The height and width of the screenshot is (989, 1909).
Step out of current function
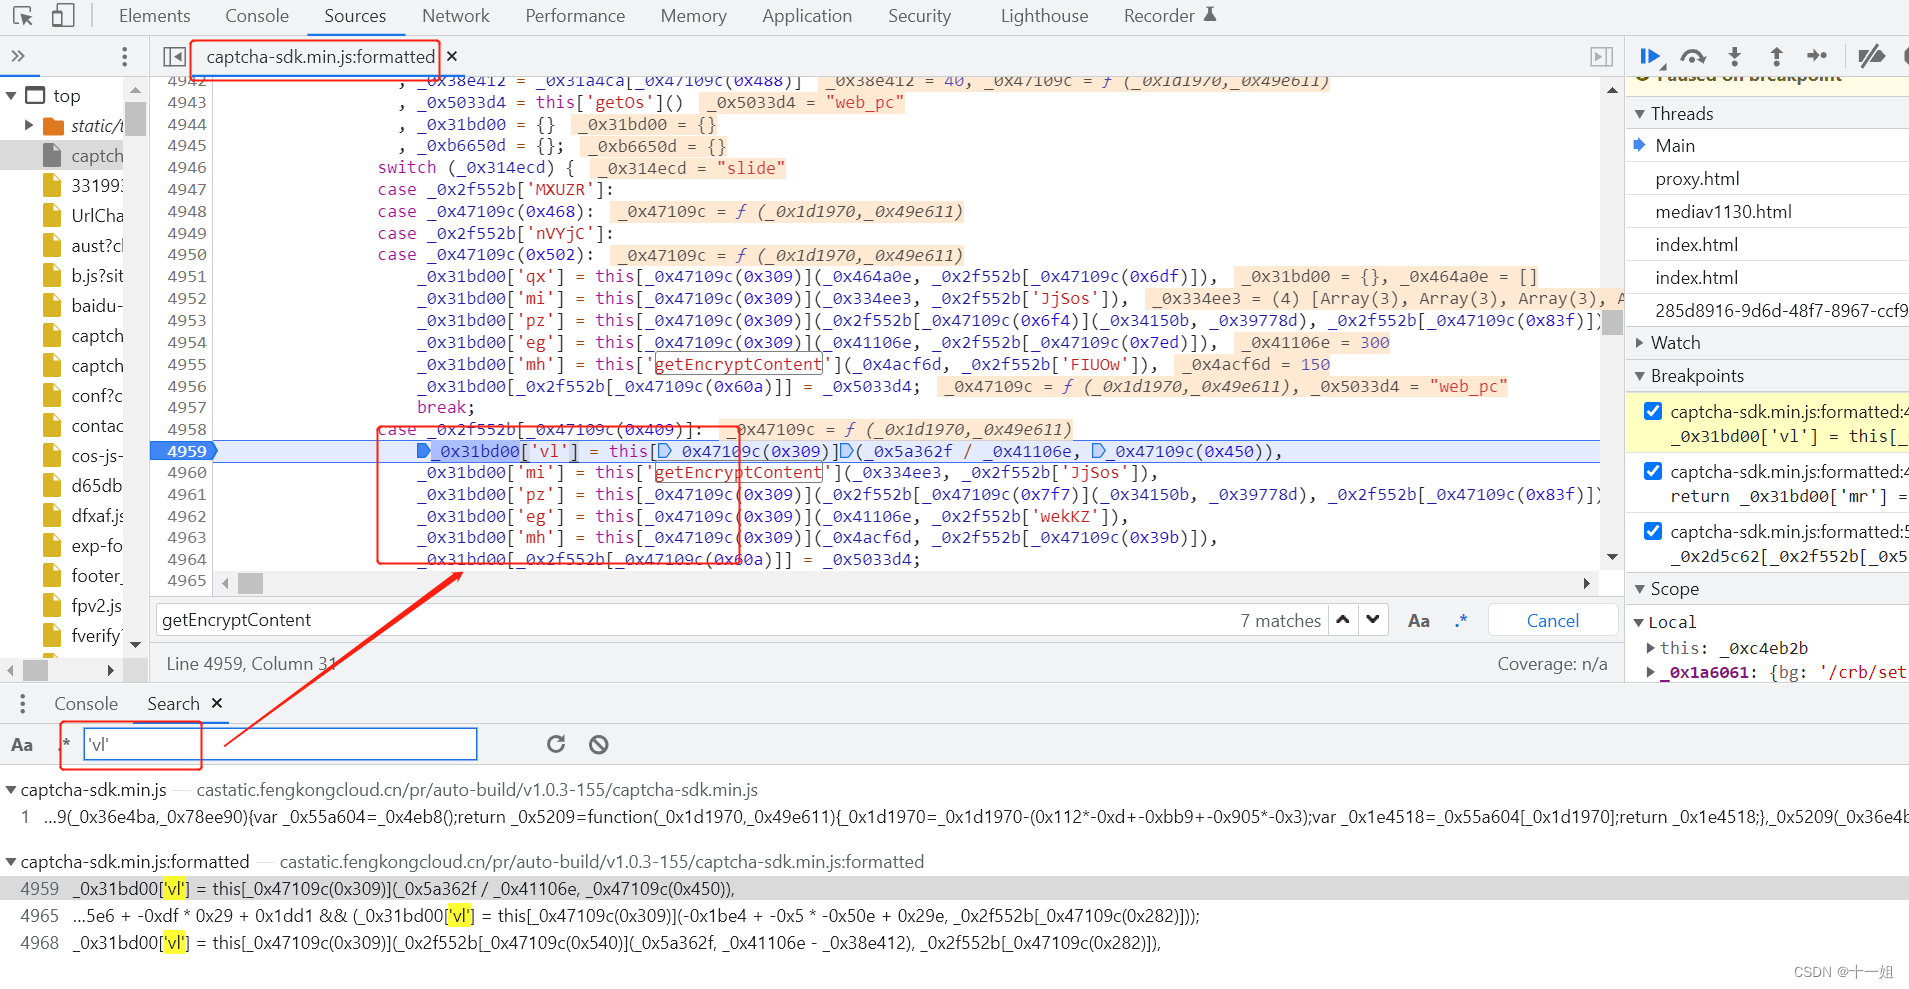(1776, 57)
